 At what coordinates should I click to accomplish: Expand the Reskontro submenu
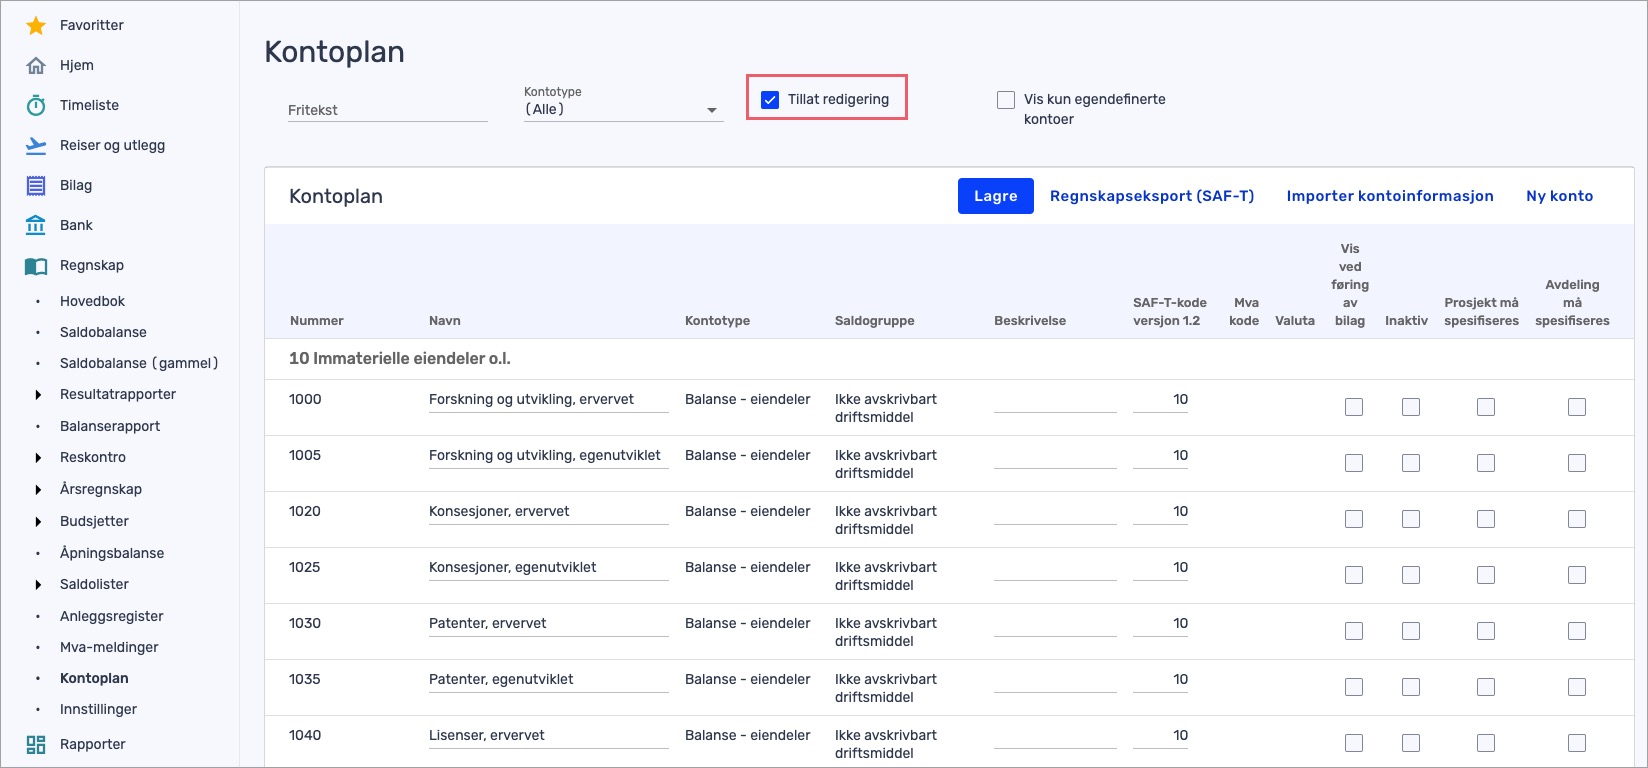[x=38, y=458]
